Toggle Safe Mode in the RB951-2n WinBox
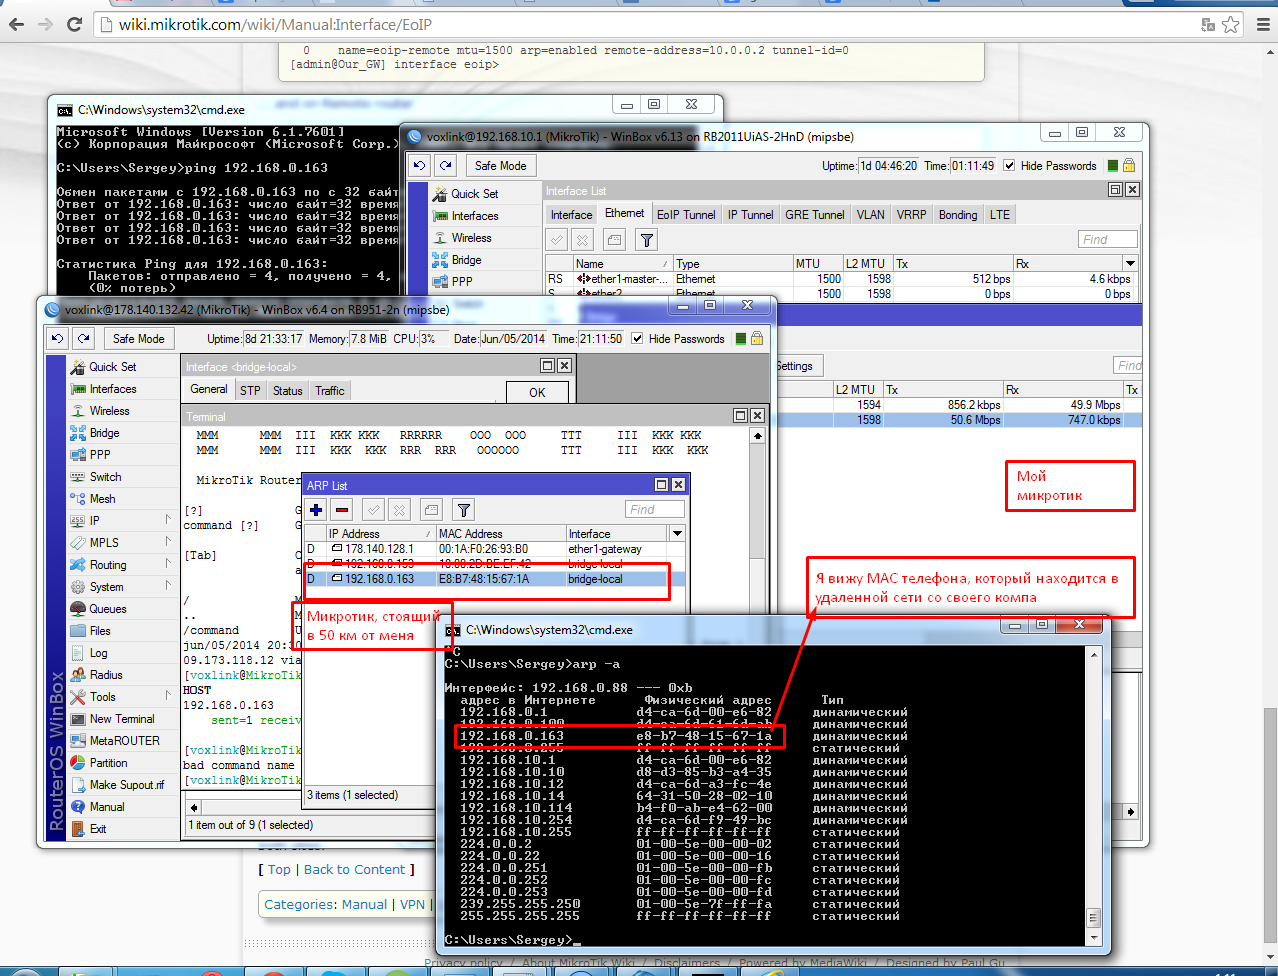This screenshot has width=1278, height=976. [x=138, y=339]
